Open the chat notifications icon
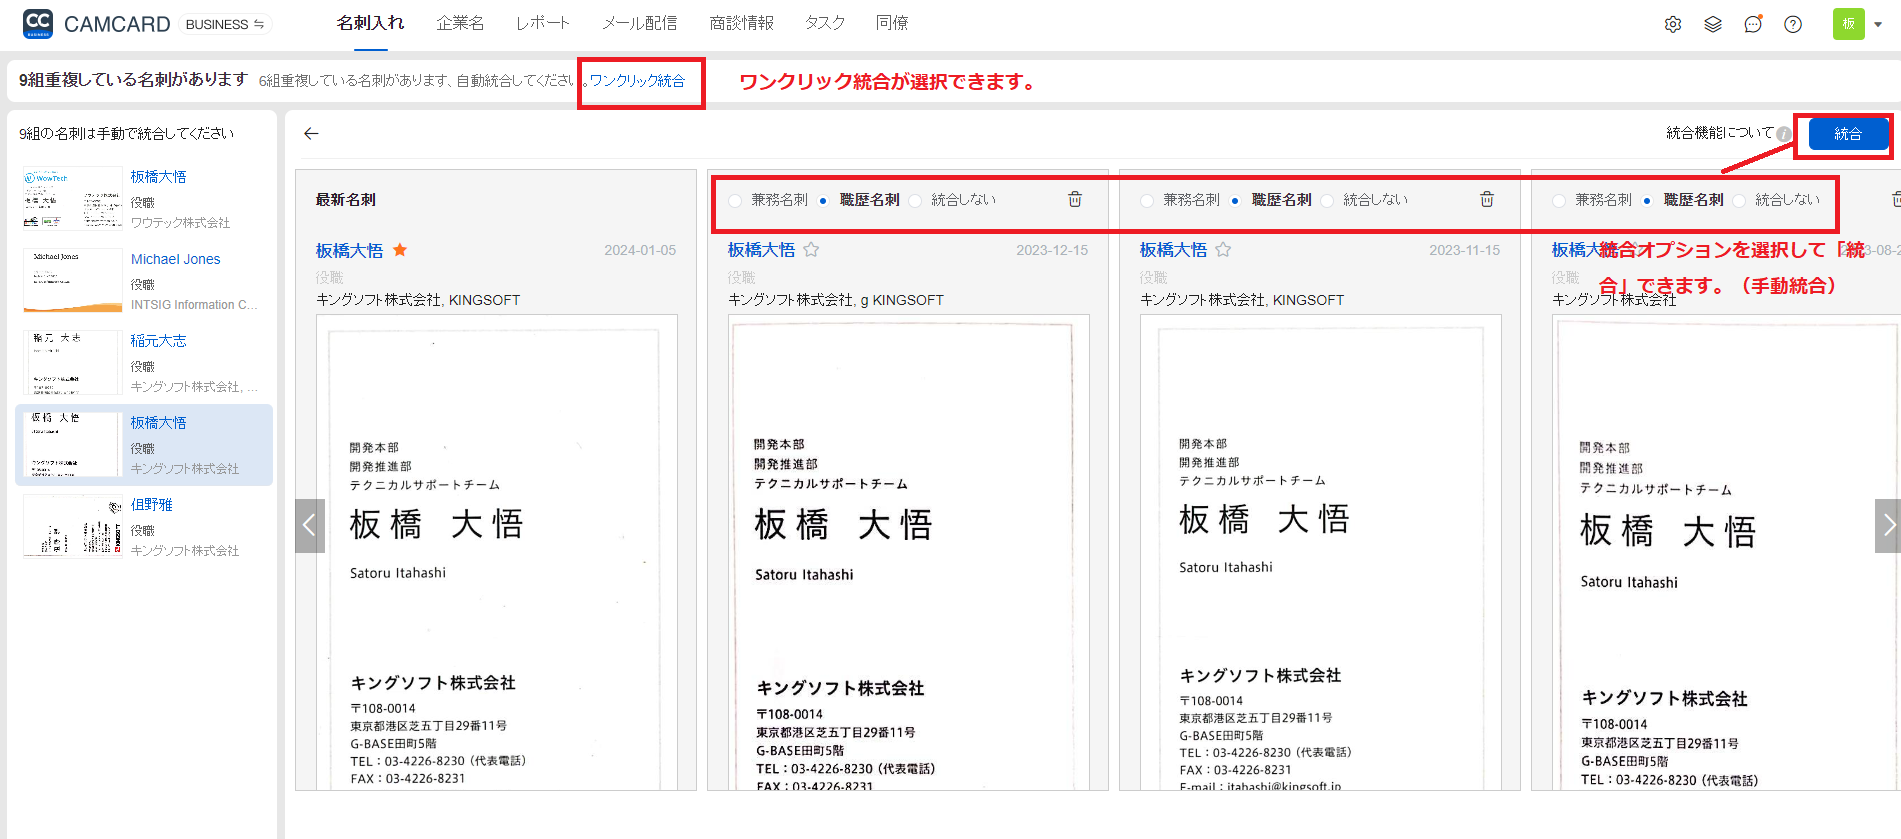This screenshot has height=839, width=1901. click(x=1753, y=24)
